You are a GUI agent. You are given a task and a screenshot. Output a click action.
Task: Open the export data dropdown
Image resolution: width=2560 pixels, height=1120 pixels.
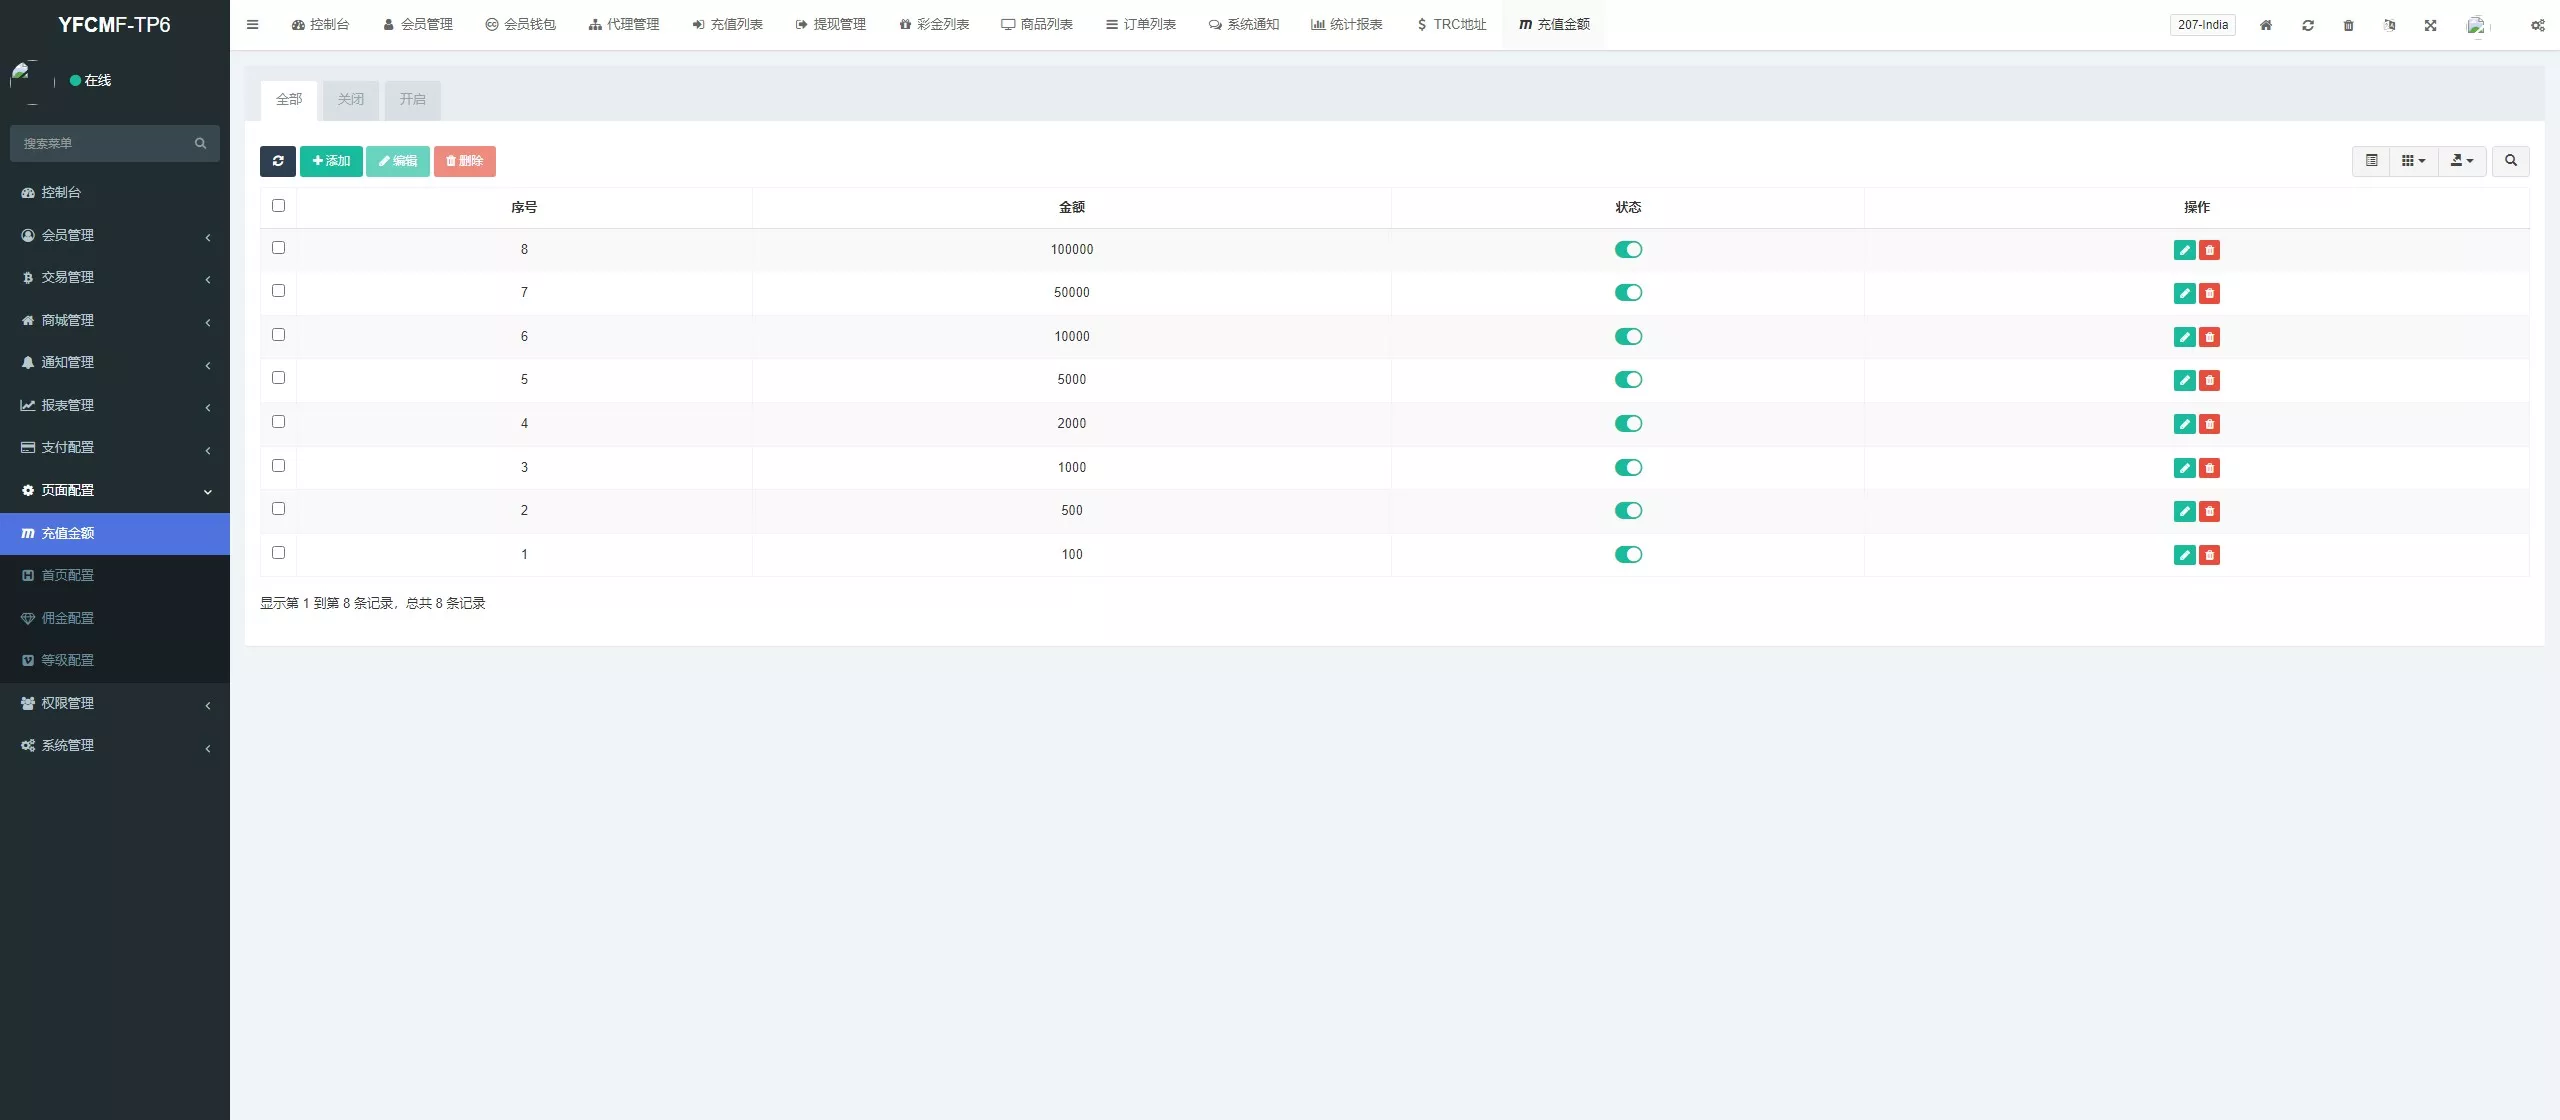2462,161
